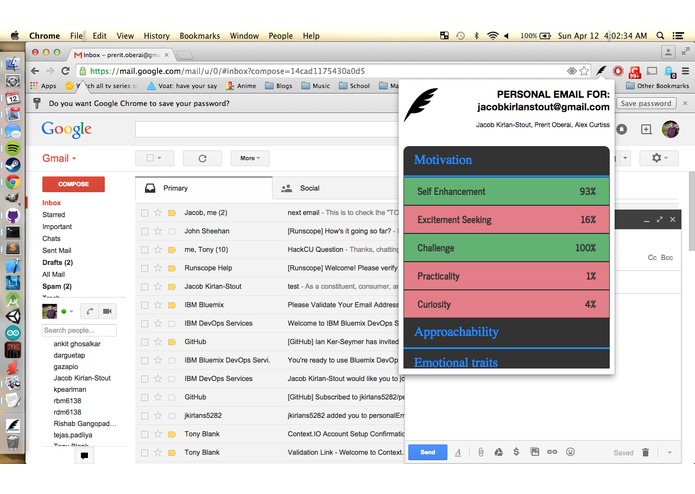Check the Context.IO Account Setup email checkbox

pos(144,434)
